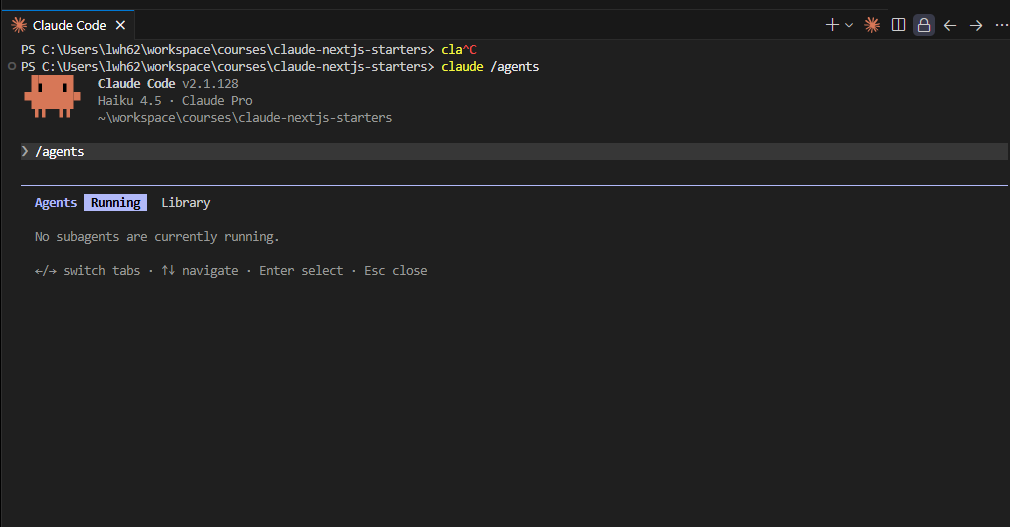Click the 'switch tabs' hint text
Screen dimensions: 1010x527
point(101,271)
